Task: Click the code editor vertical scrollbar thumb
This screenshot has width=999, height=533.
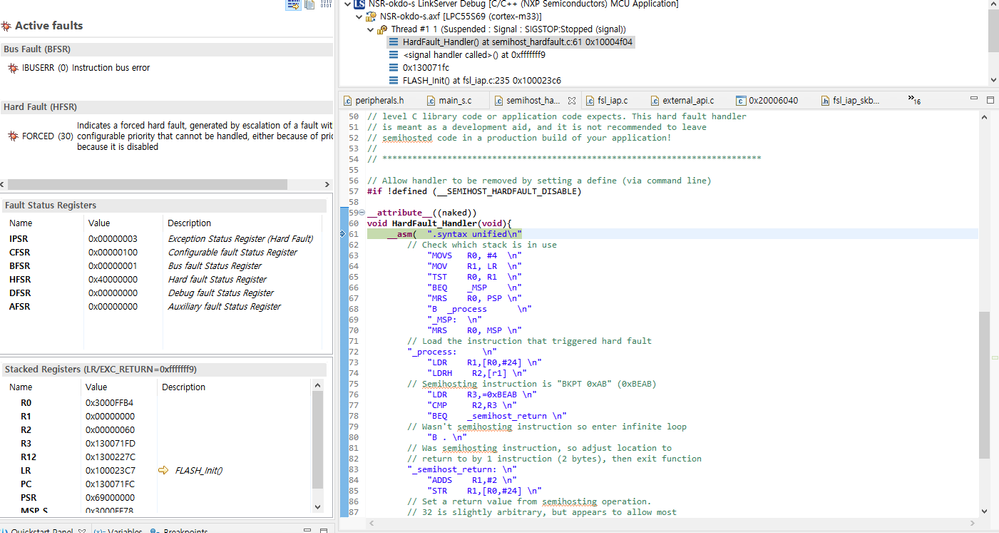Action: pos(984,383)
